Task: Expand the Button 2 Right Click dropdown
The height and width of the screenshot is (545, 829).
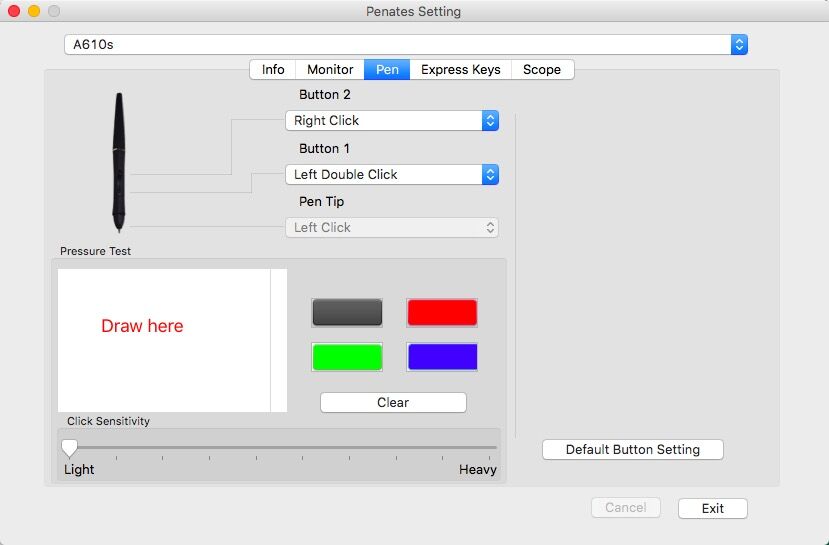Action: (392, 121)
